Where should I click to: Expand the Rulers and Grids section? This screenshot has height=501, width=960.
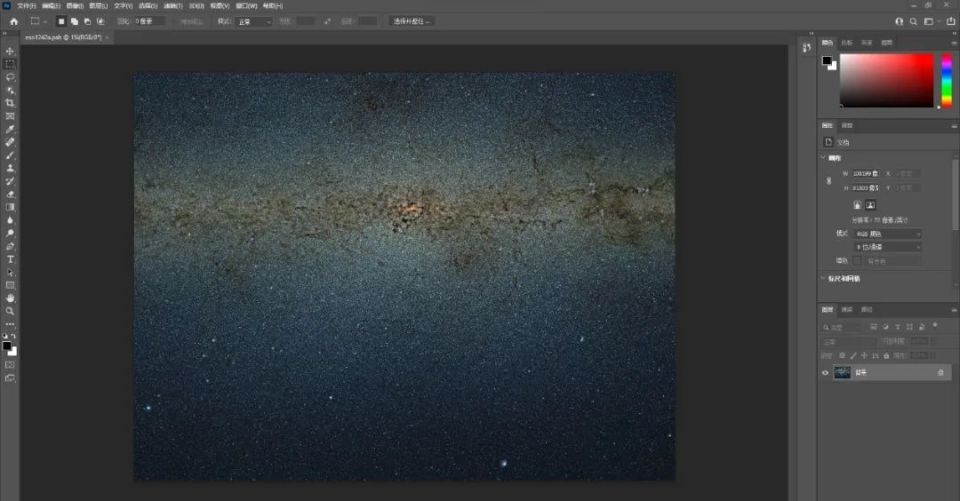(840, 279)
